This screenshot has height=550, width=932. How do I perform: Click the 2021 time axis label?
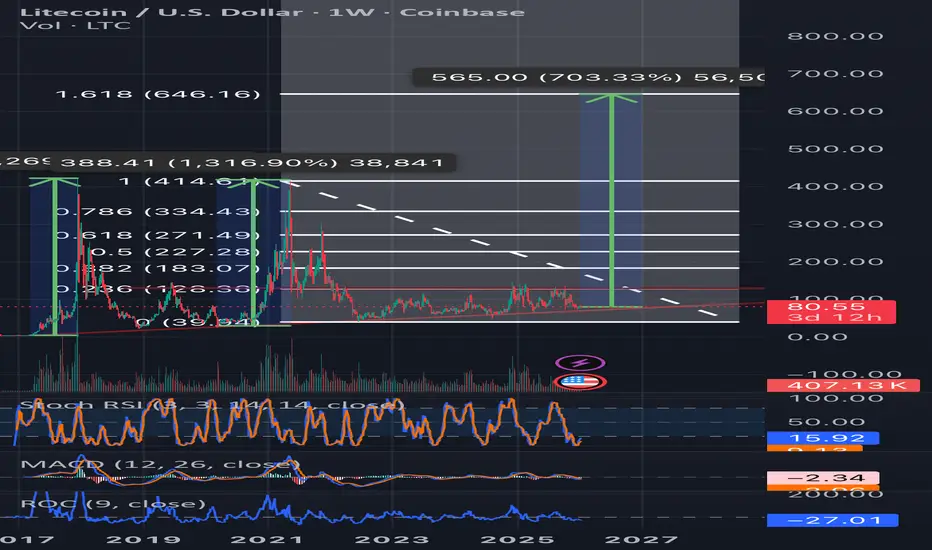coord(267,539)
